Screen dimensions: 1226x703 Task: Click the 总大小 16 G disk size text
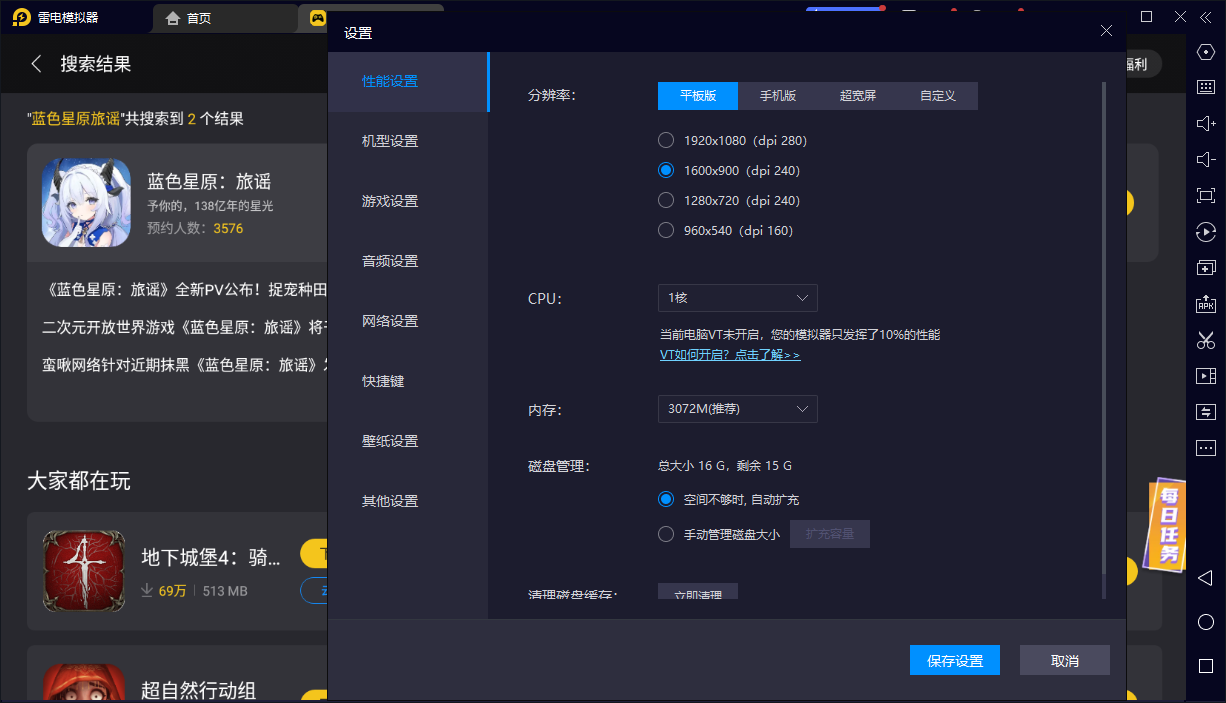pos(724,465)
